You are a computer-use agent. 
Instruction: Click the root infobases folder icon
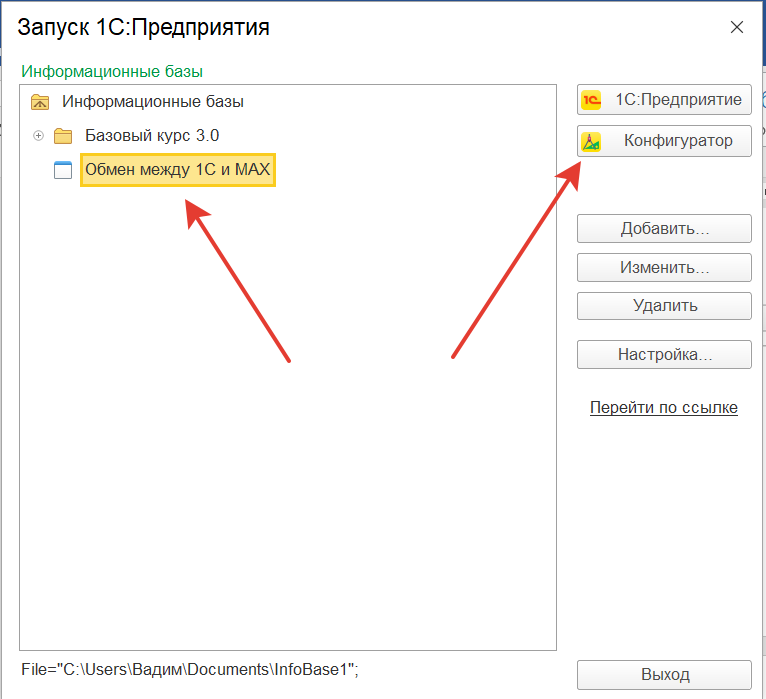(40, 102)
